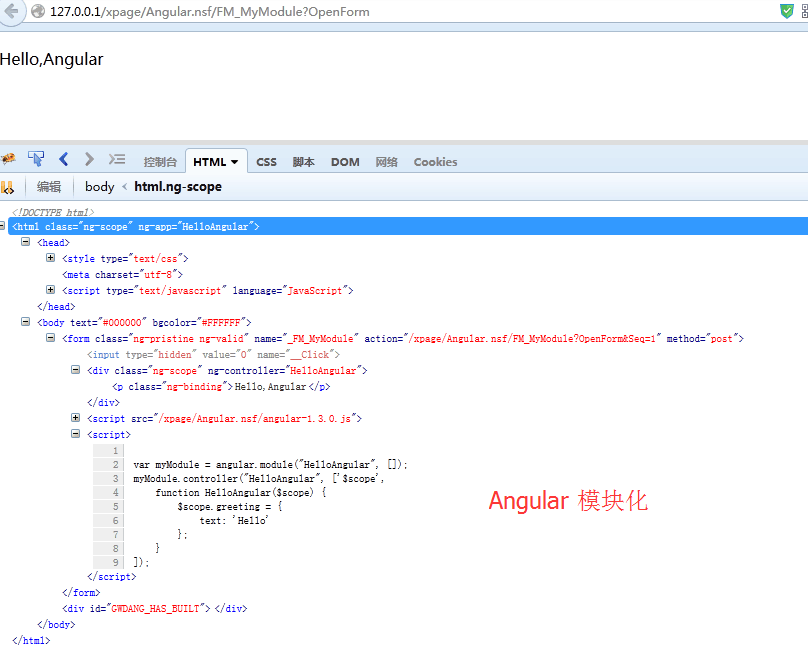Open the HTML tab dropdown arrow
808x653 pixels.
pyautogui.click(x=235, y=162)
